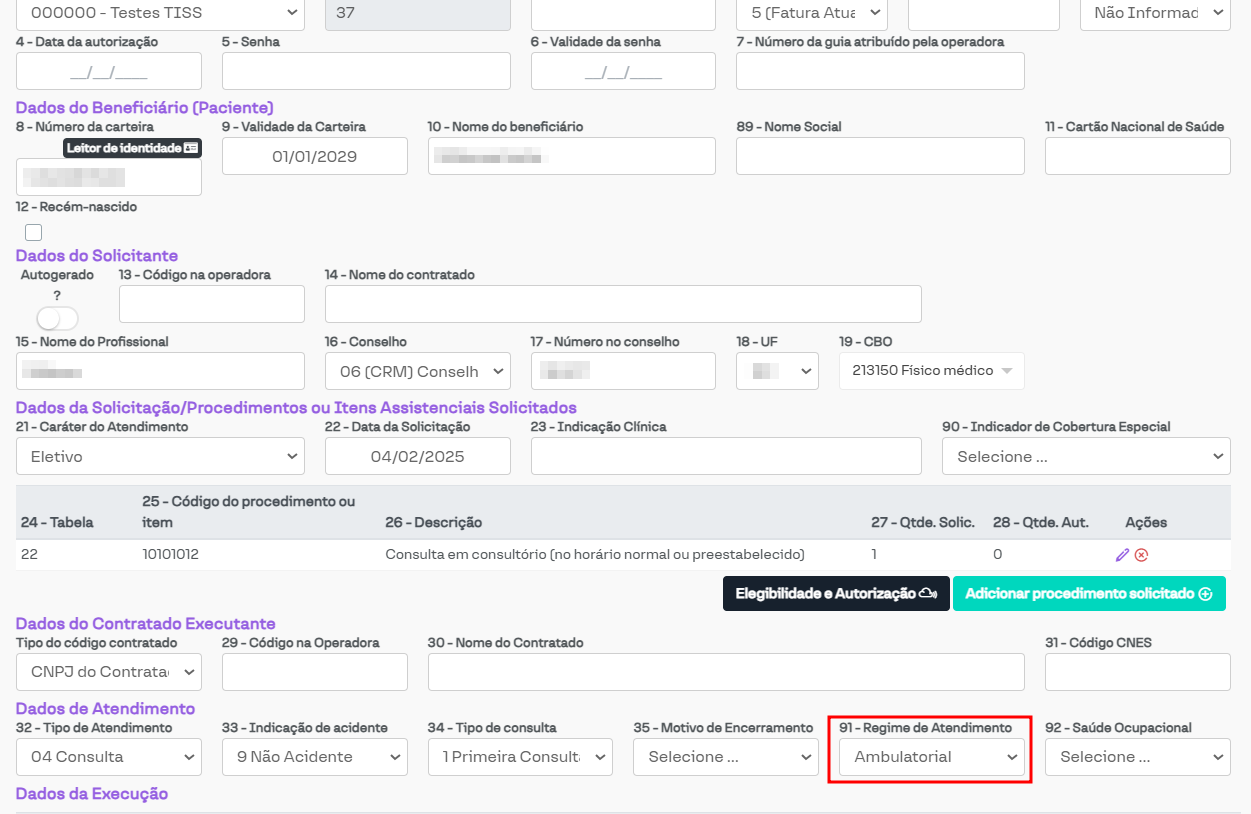Click Adicionar procedimento solicitado button

1088,594
